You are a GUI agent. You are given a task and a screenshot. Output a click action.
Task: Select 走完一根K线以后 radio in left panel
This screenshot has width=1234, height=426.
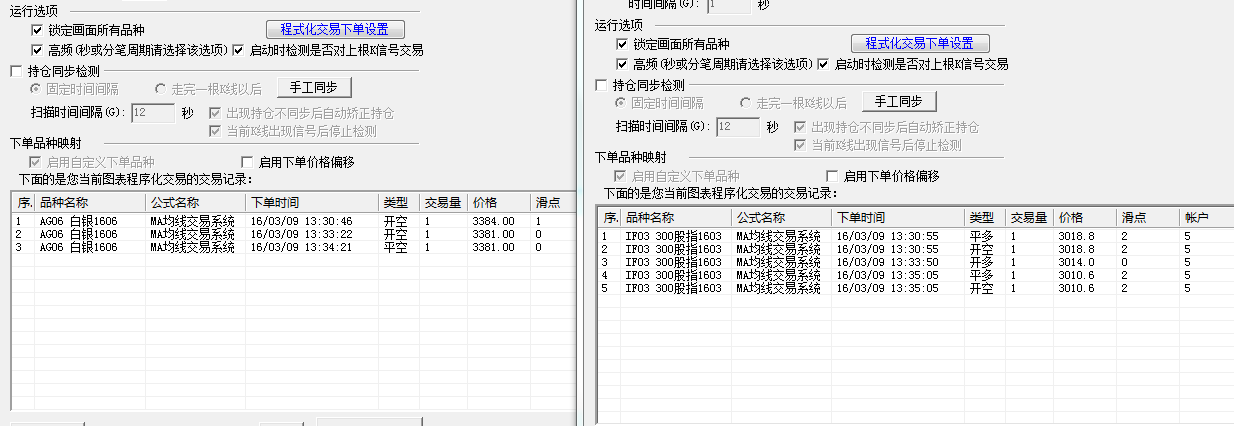160,89
